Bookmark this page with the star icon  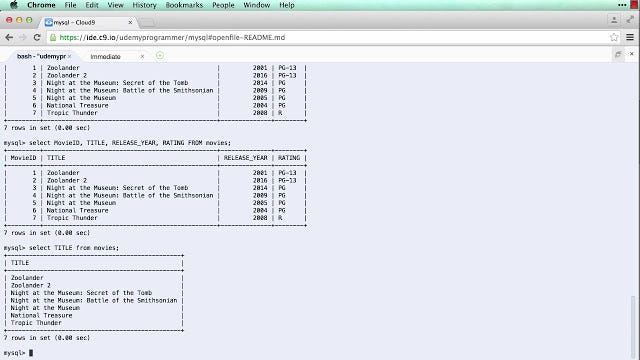click(x=614, y=37)
